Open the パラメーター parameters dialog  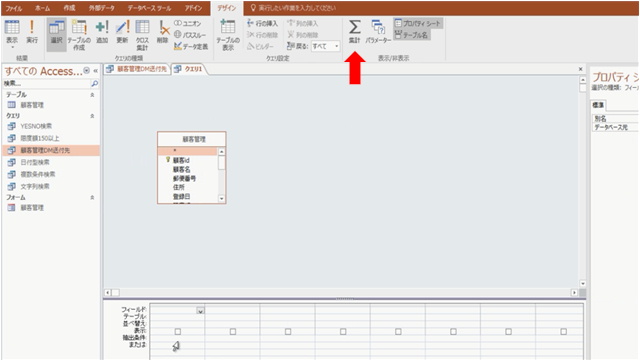[378, 31]
